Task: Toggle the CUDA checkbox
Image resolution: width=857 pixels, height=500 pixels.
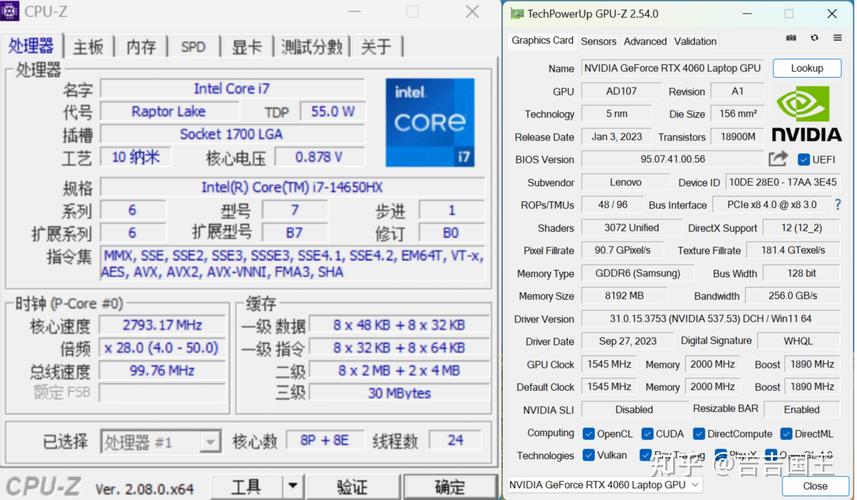Action: tap(647, 434)
